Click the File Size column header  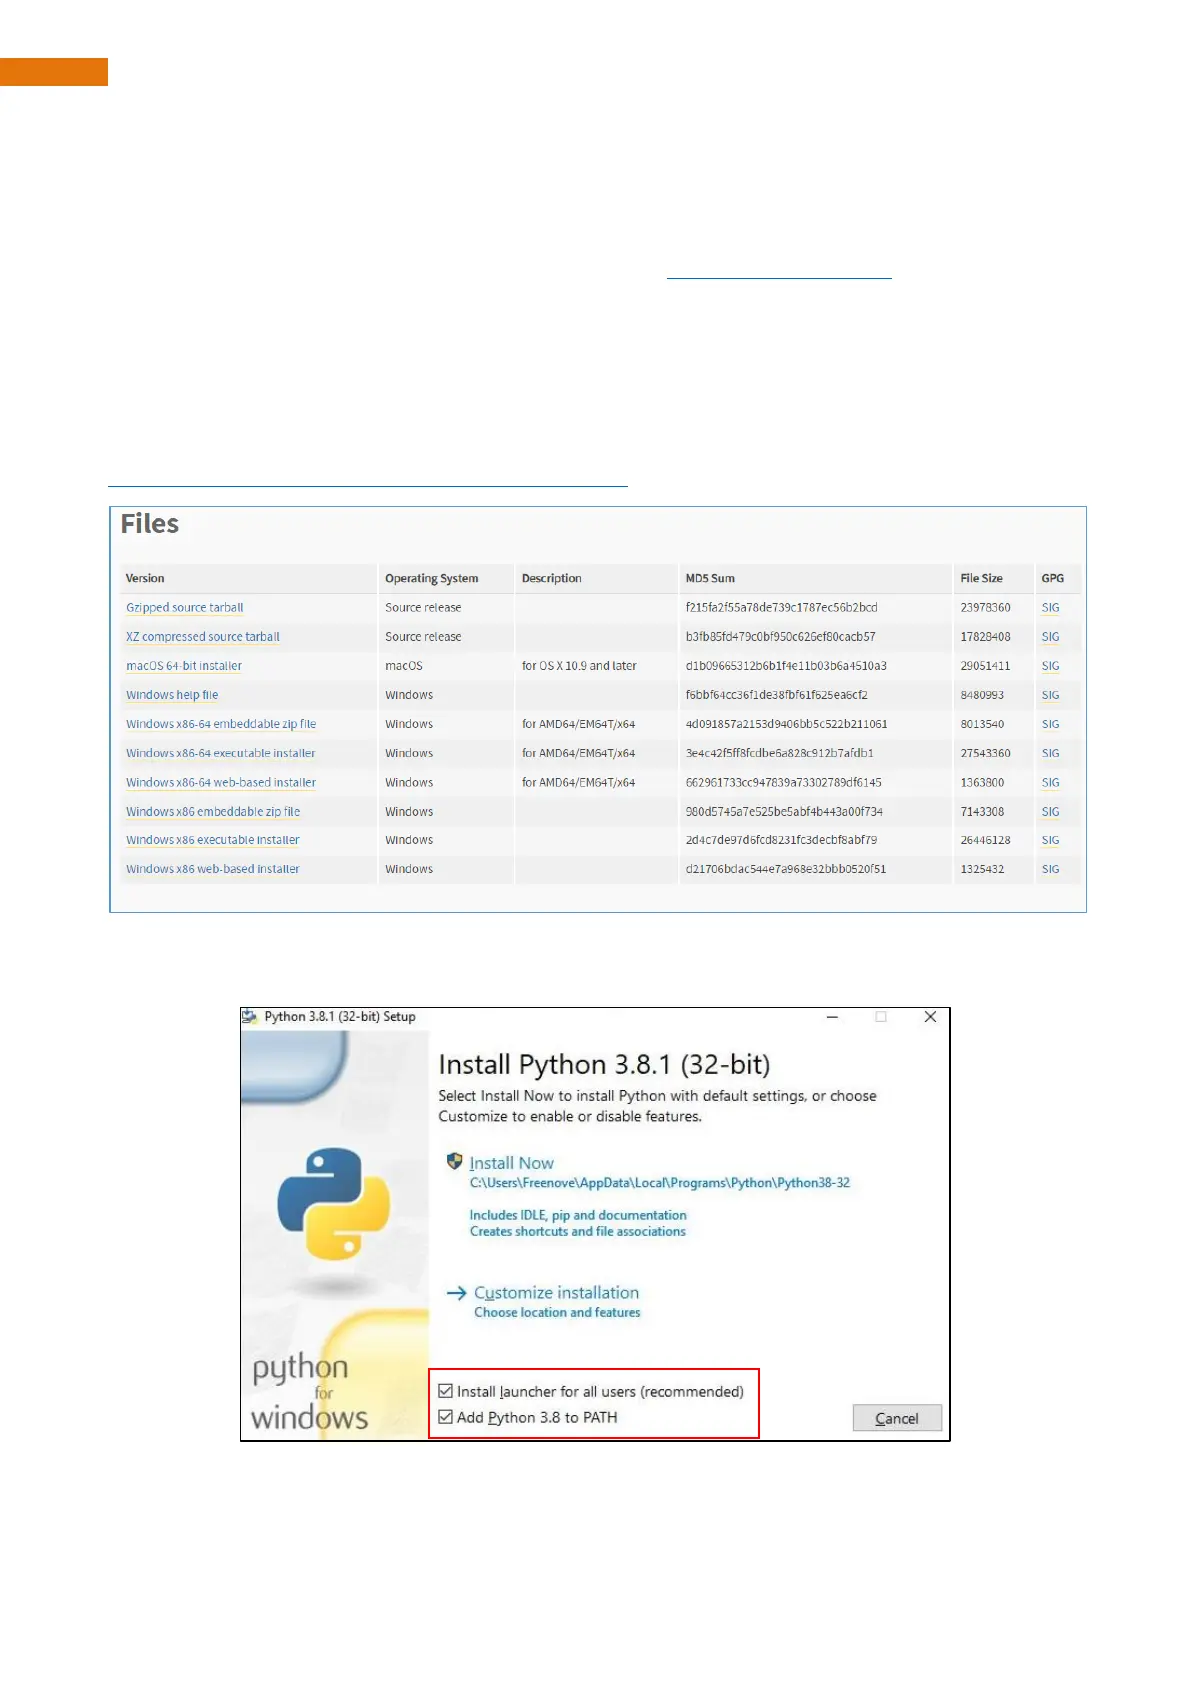981,578
